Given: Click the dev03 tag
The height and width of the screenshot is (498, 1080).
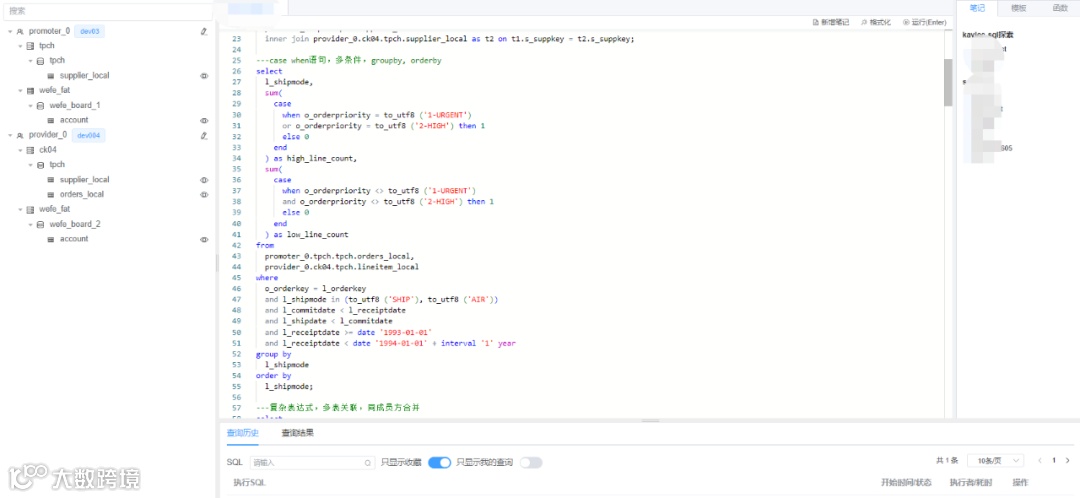Looking at the screenshot, I should [91, 31].
